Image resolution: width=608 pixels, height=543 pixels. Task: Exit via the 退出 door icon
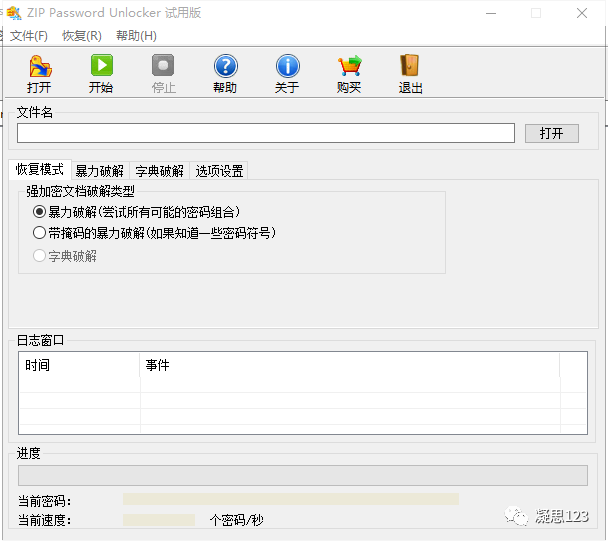tap(410, 73)
